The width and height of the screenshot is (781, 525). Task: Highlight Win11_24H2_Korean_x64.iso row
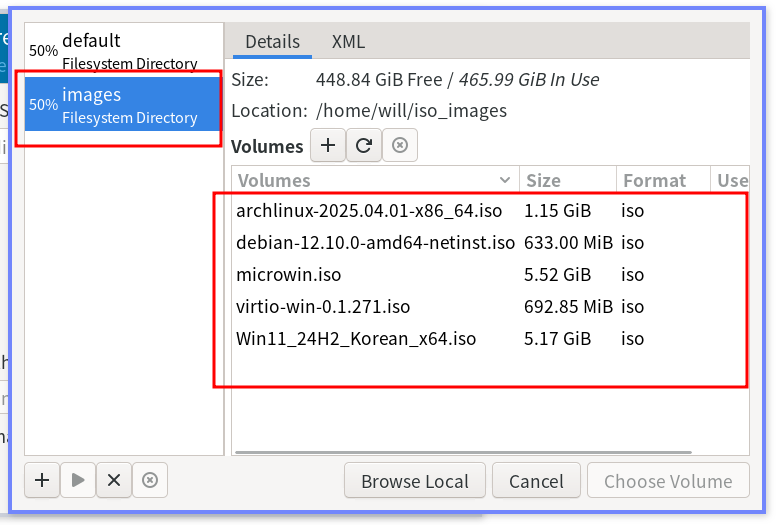coord(356,339)
